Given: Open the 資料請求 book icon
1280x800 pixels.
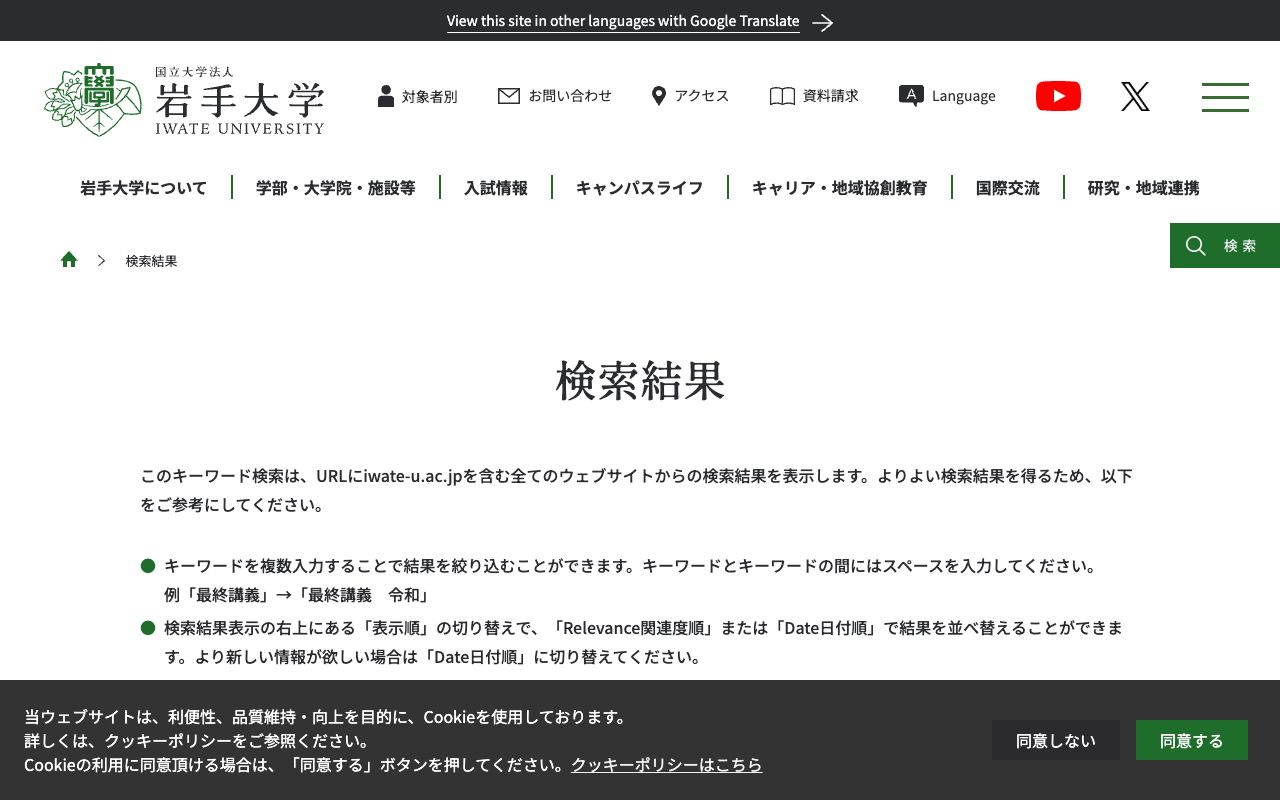Looking at the screenshot, I should click(782, 95).
